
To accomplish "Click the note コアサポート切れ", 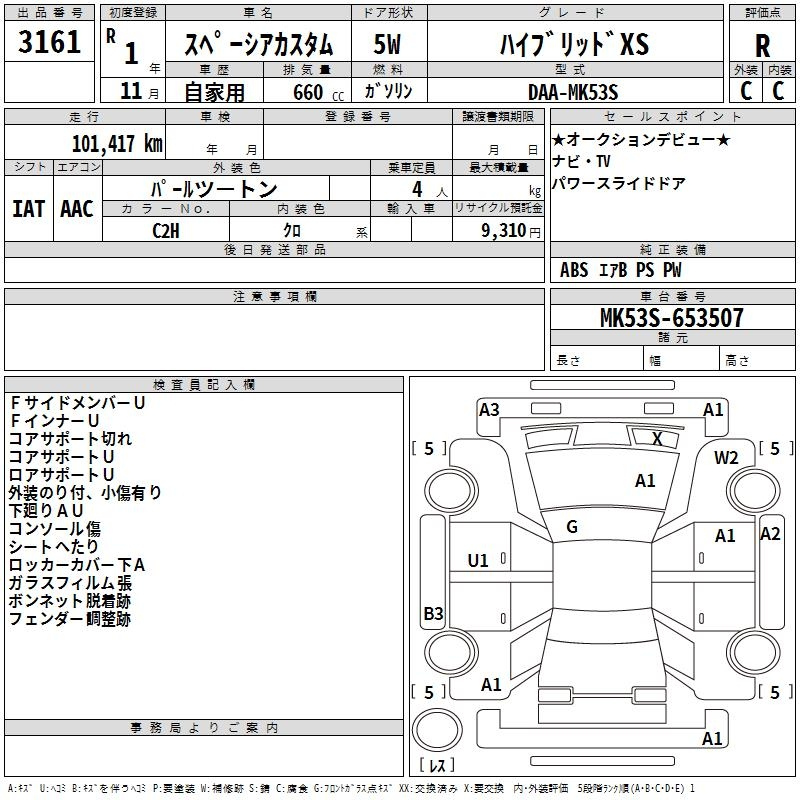I will [x=70, y=438].
